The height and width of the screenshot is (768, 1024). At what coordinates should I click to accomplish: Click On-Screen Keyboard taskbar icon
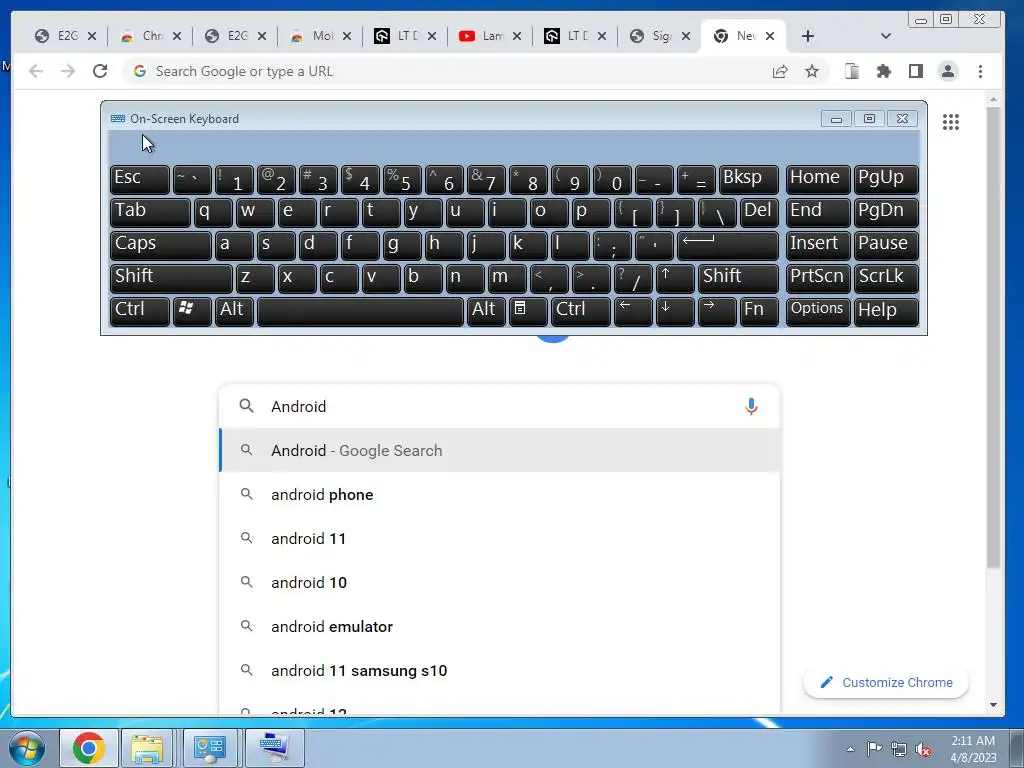tap(273, 748)
